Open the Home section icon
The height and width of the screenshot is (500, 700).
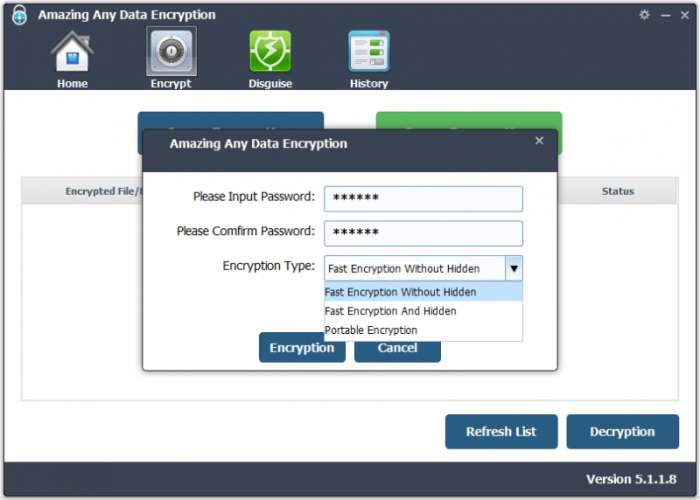[x=72, y=52]
